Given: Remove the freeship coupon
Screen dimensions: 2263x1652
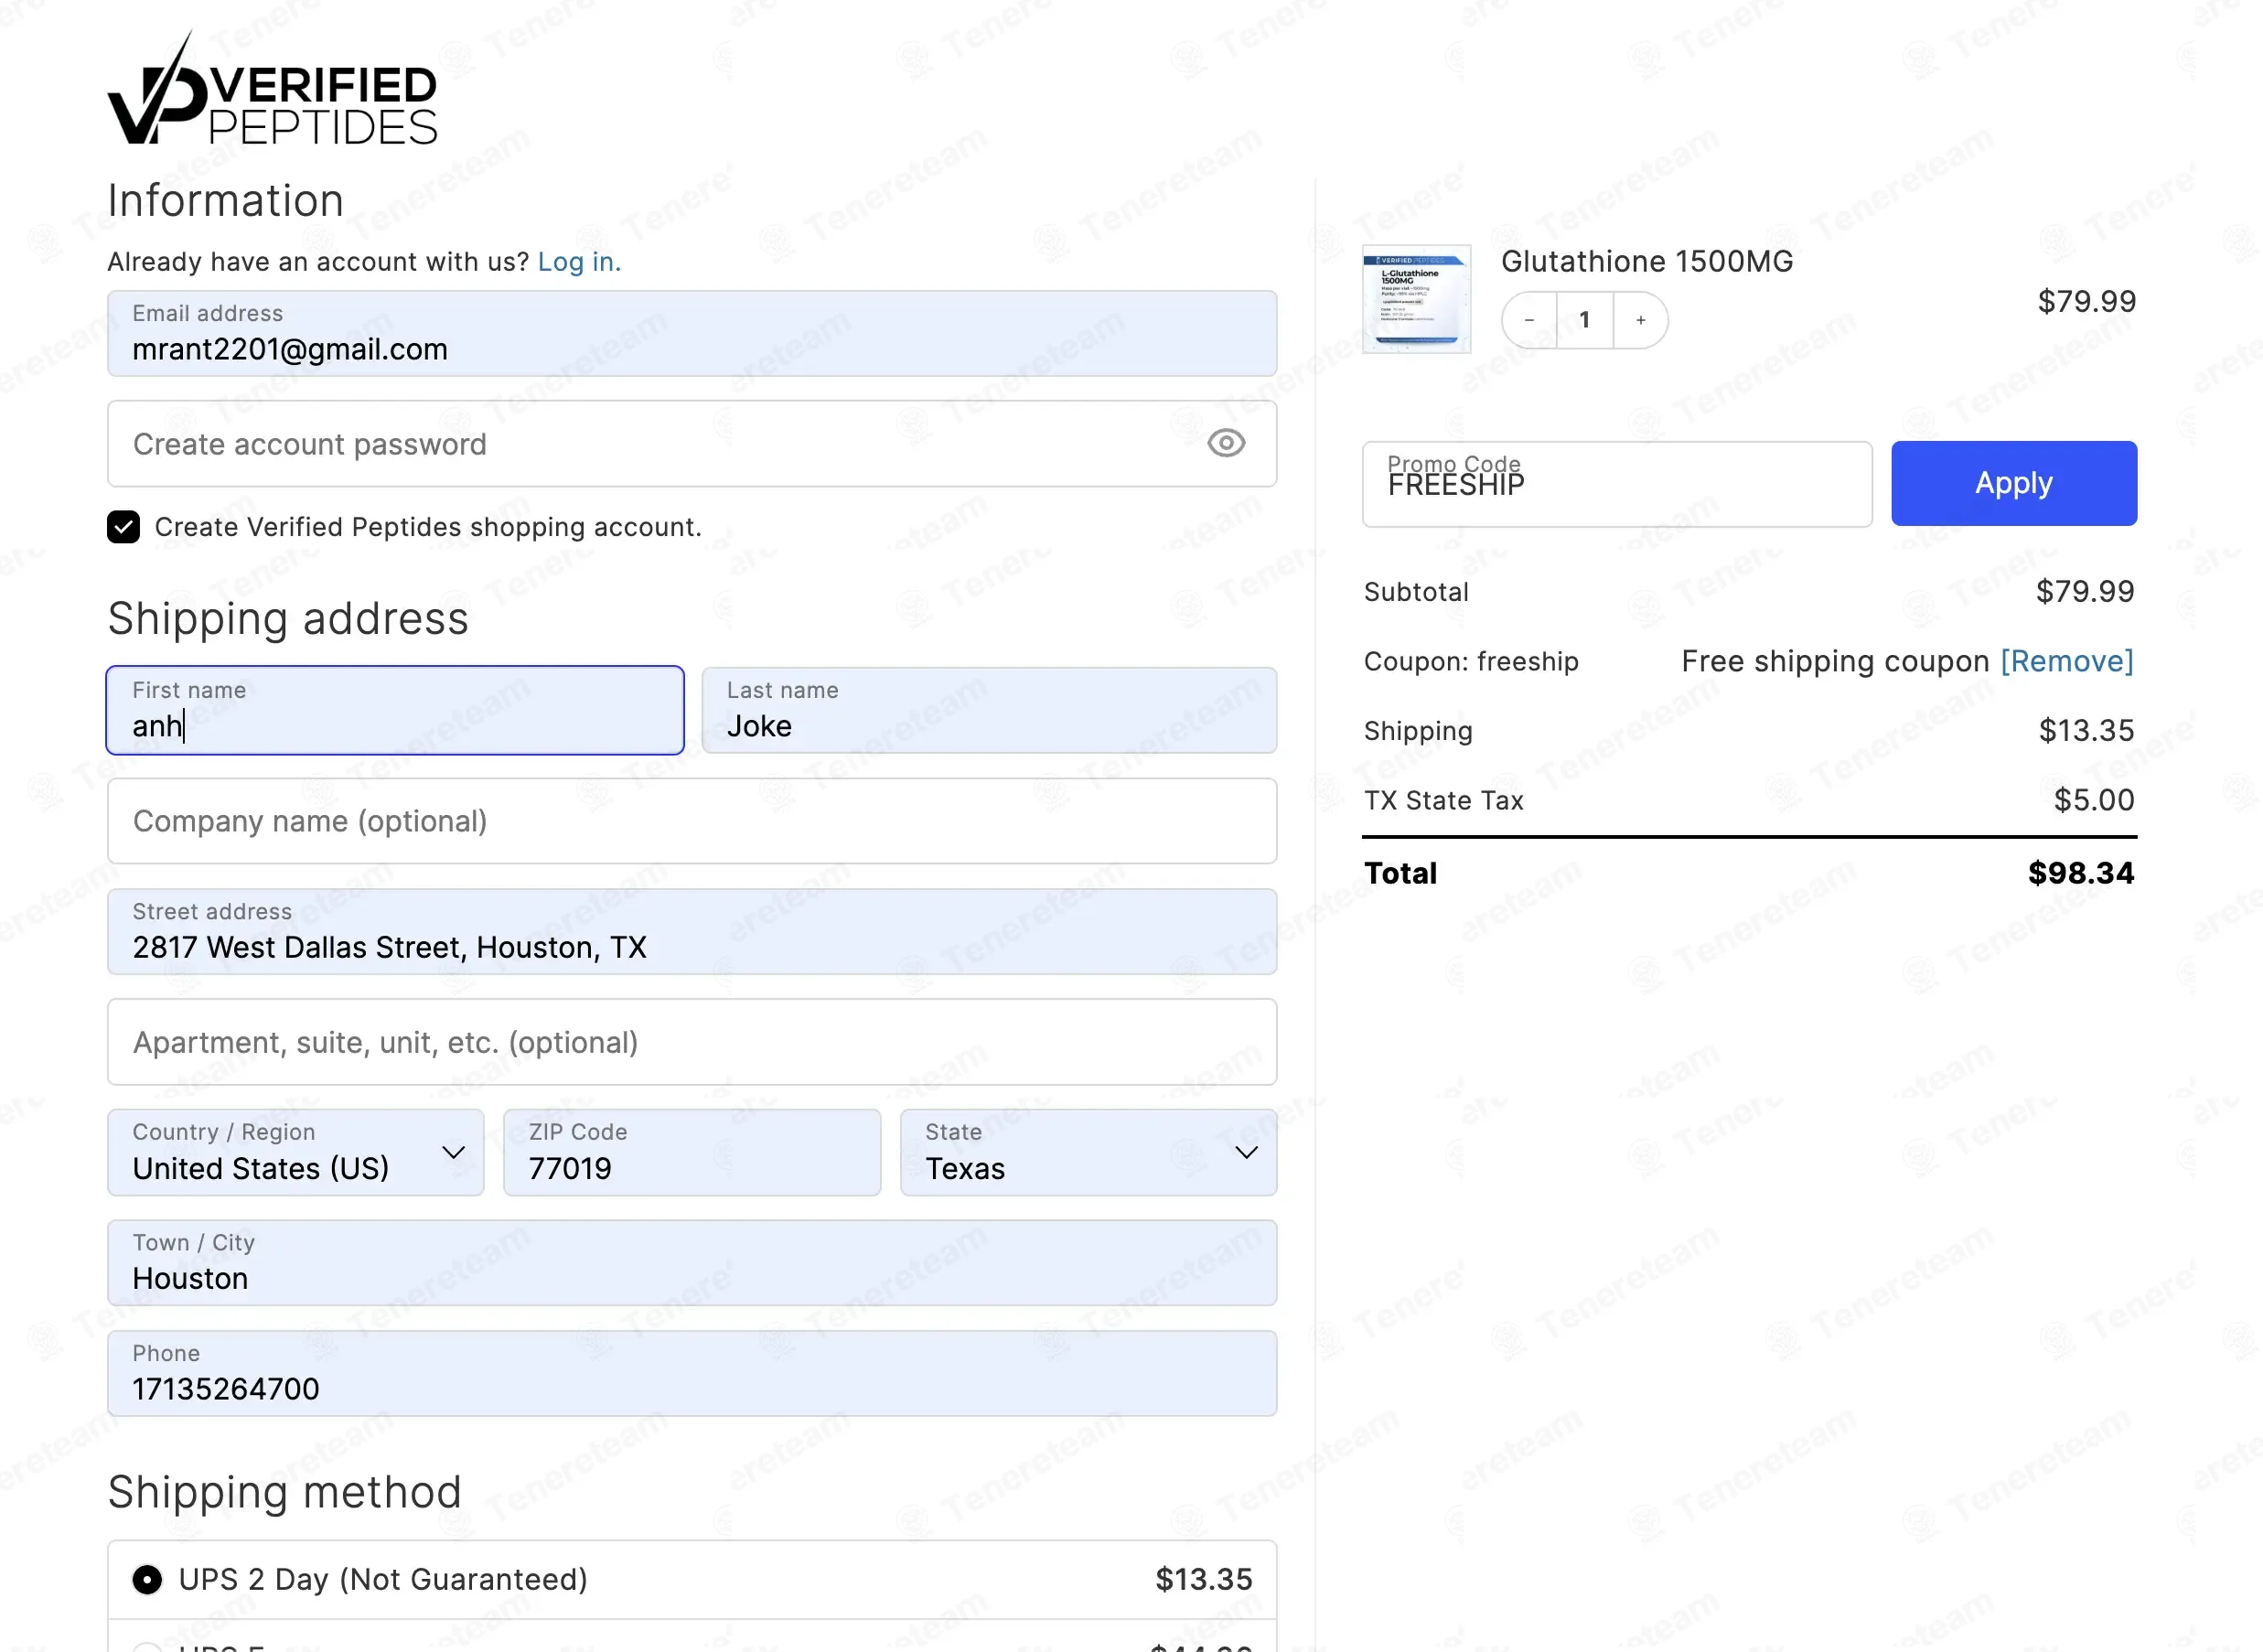Looking at the screenshot, I should pyautogui.click(x=2066, y=661).
